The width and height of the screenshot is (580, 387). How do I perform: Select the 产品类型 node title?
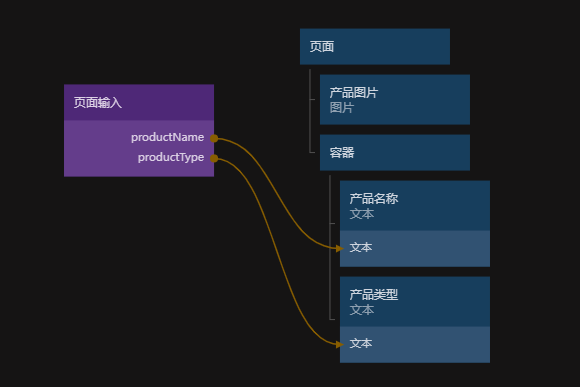point(374,295)
